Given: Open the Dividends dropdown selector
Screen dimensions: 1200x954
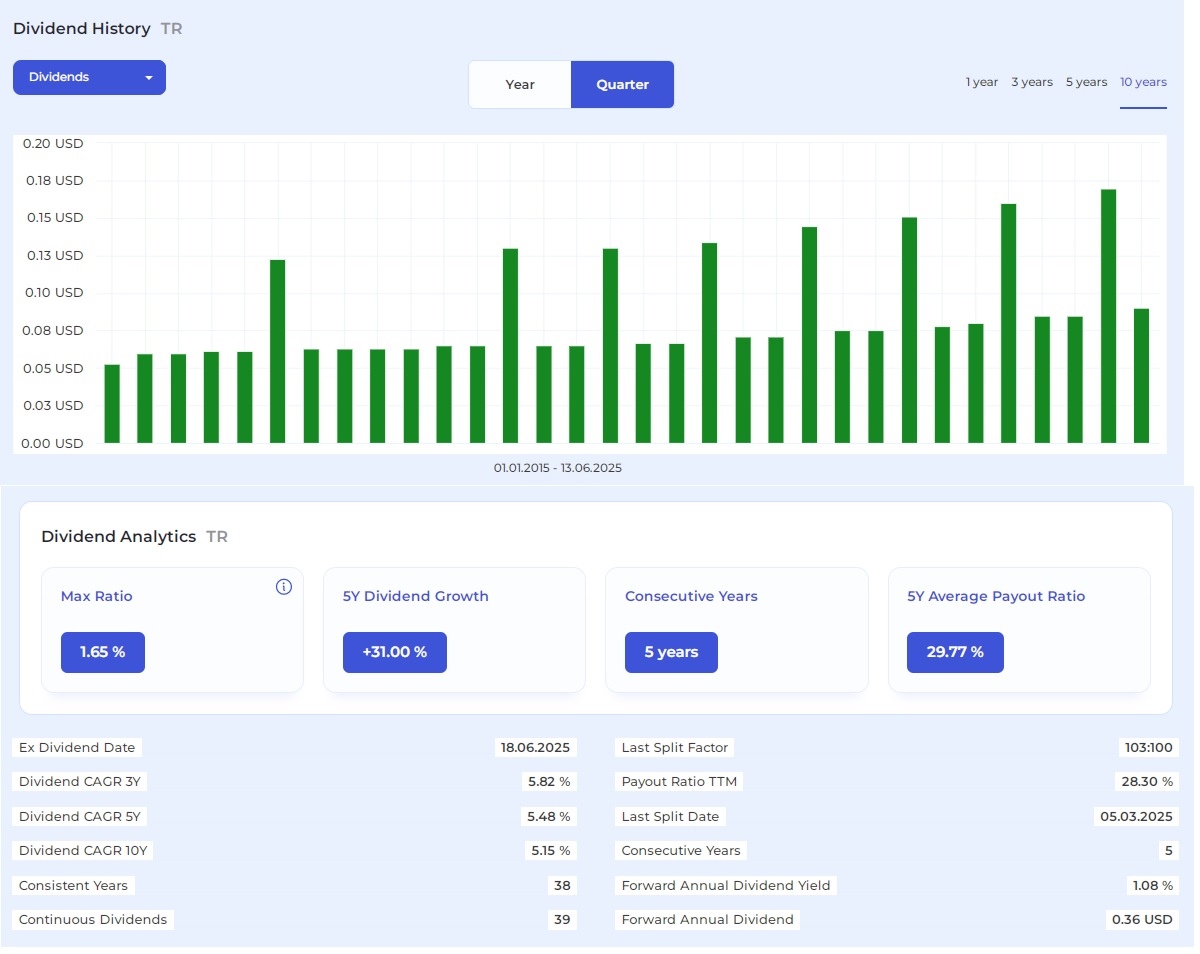Looking at the screenshot, I should coord(89,77).
